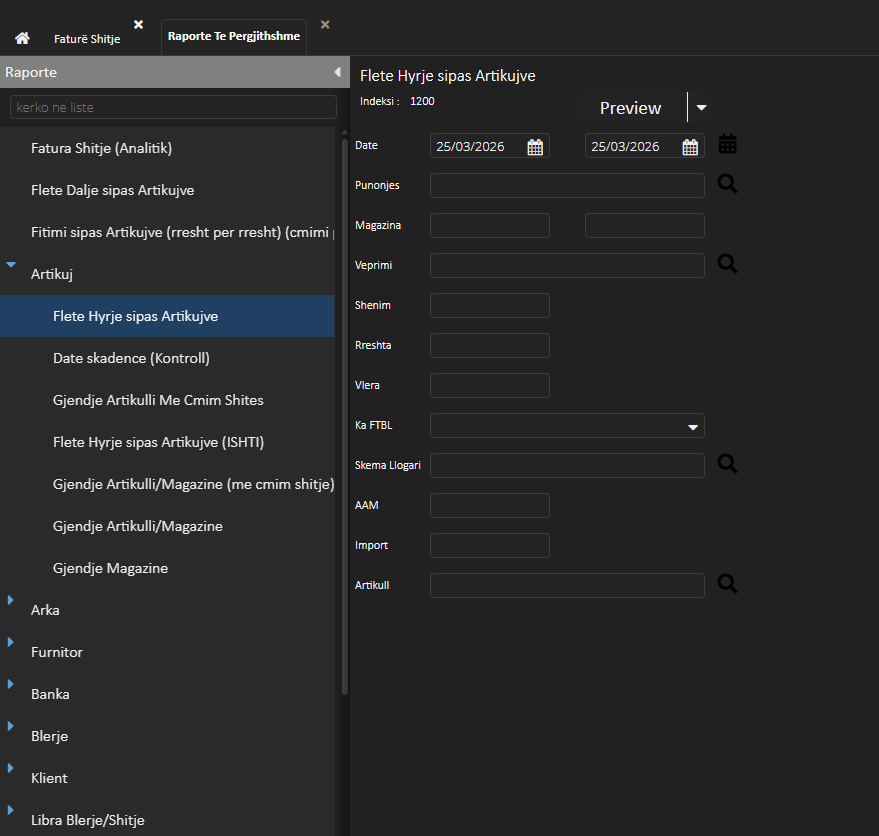Select Gjendje Magazine report

110,568
